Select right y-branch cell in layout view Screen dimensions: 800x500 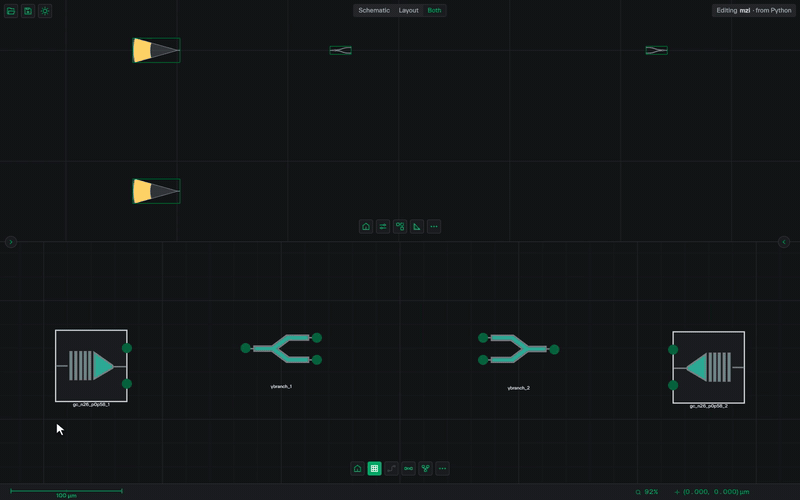pos(657,50)
